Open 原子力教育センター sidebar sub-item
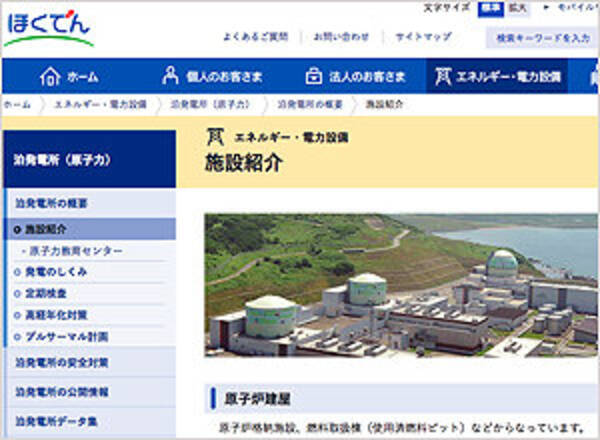 tap(76, 251)
